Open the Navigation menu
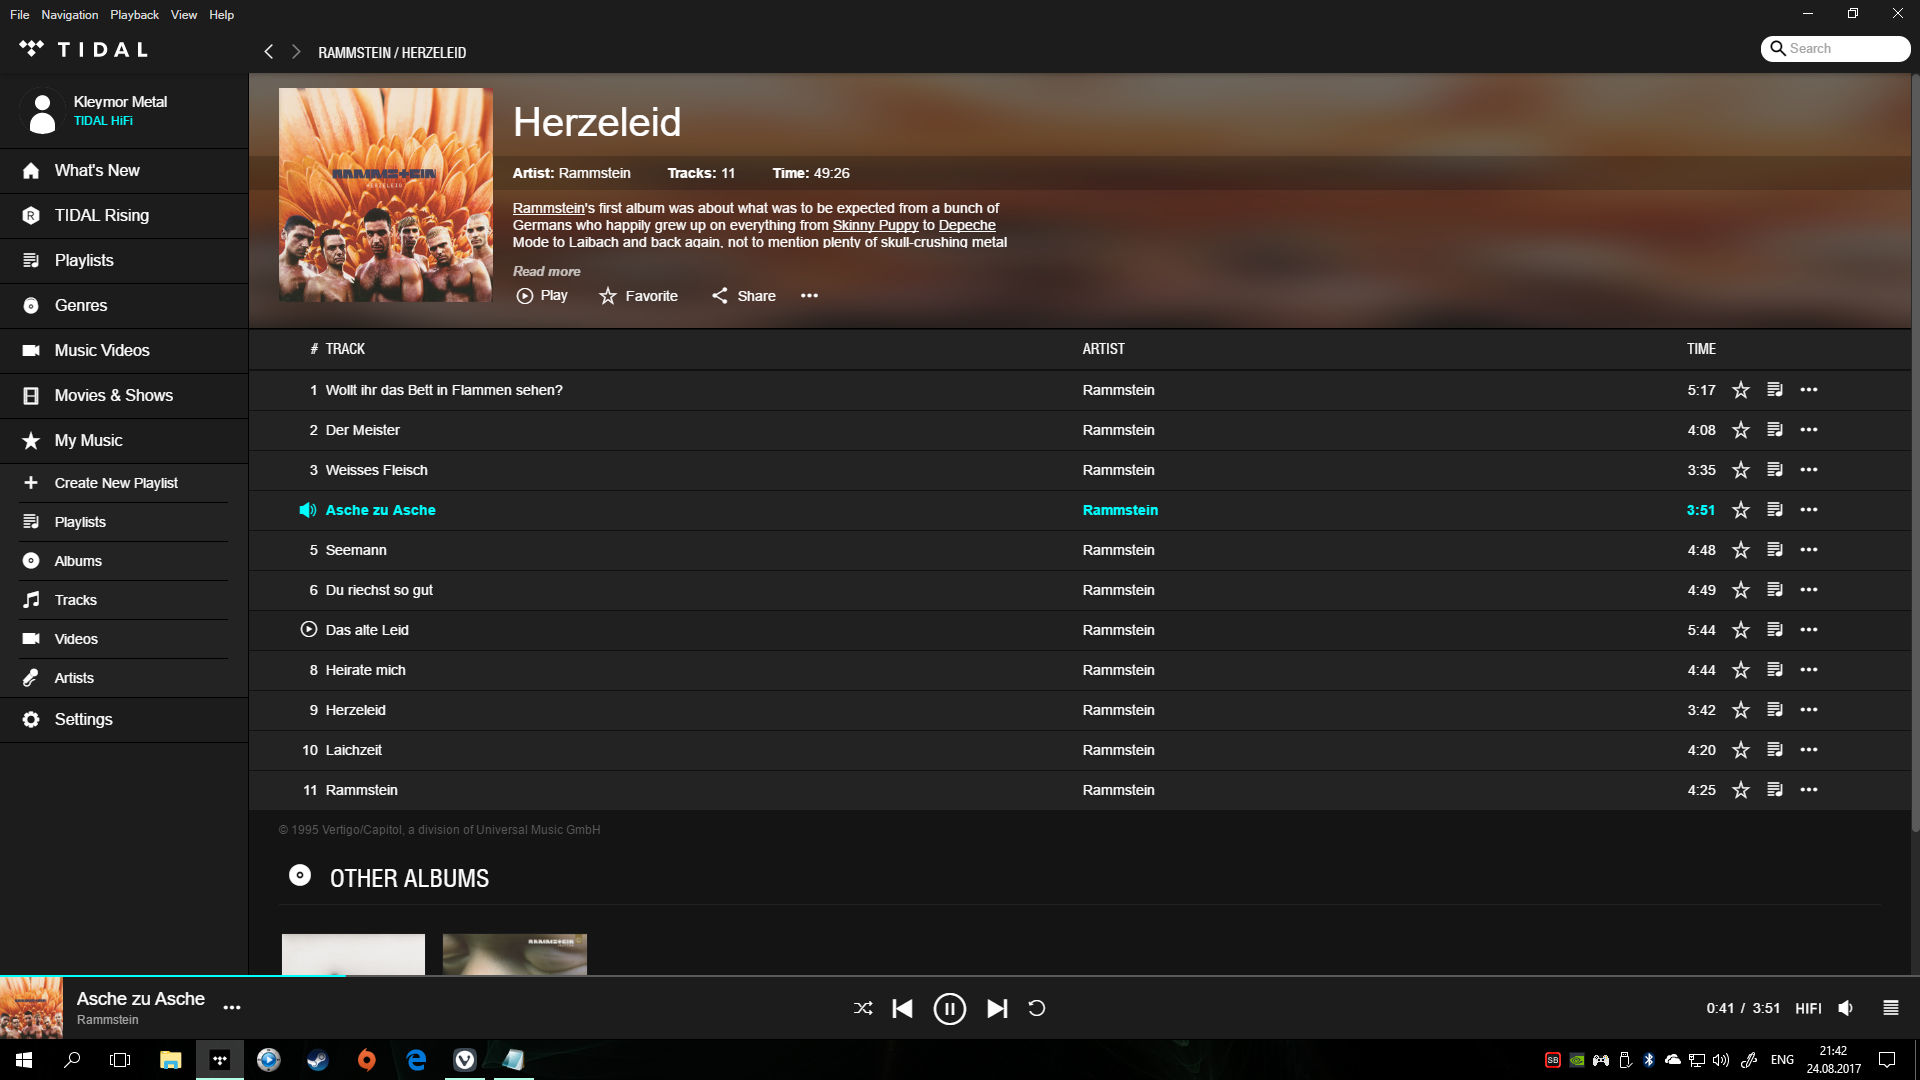1920x1080 pixels. 70,15
